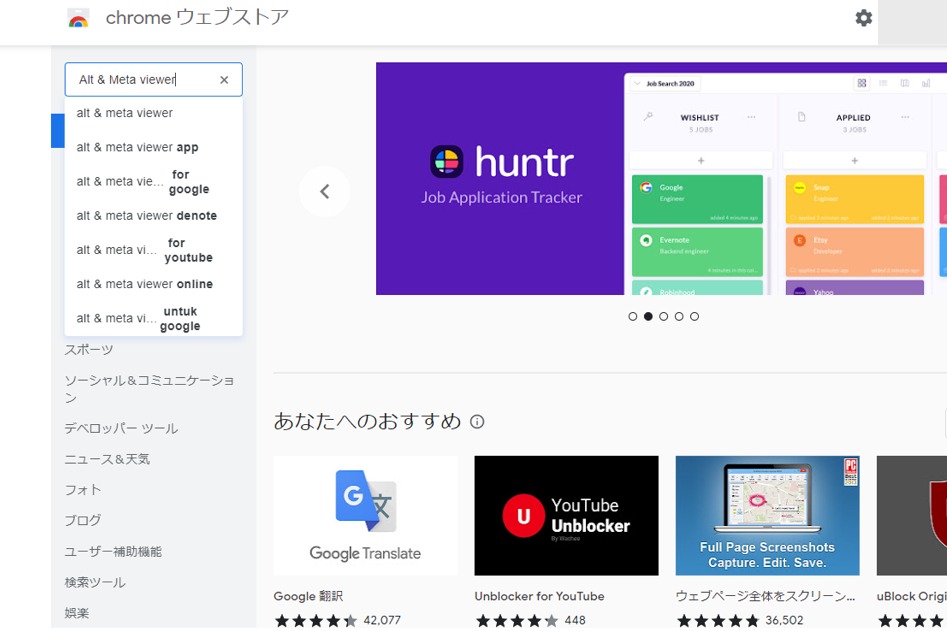Select the fourth carousel dot
Image resolution: width=947 pixels, height=631 pixels.
click(679, 316)
